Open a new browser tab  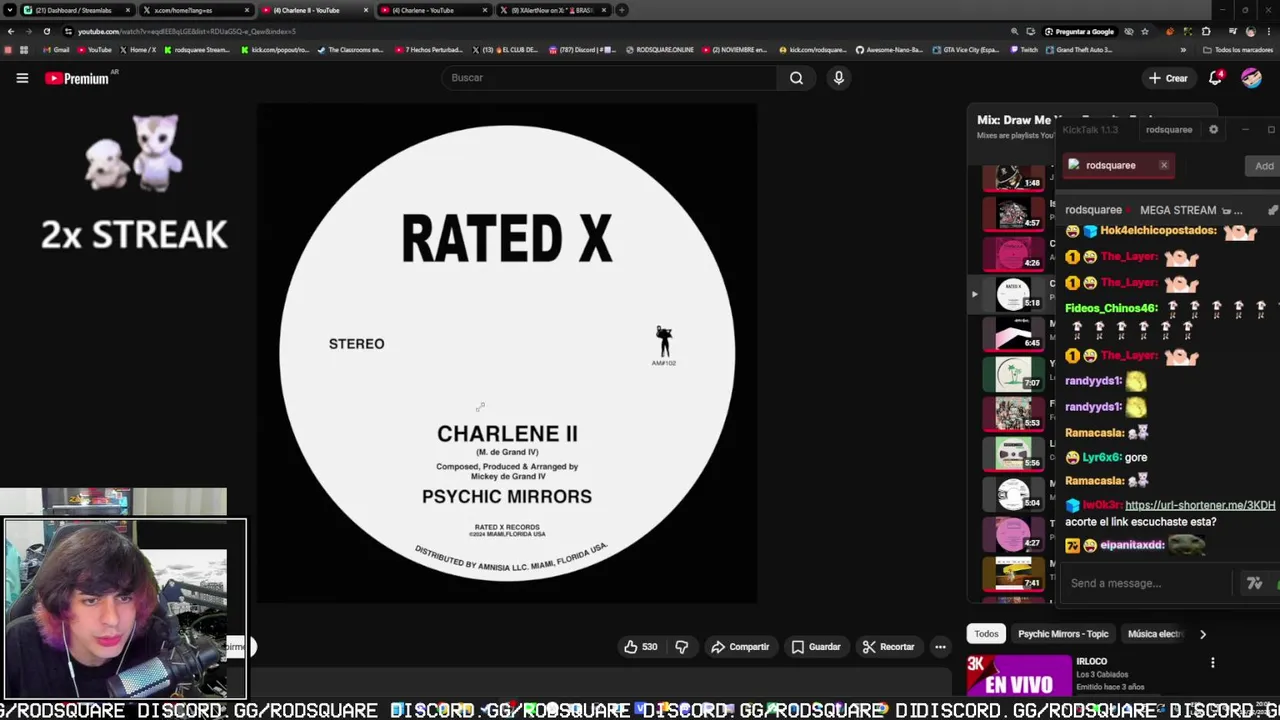tap(622, 10)
